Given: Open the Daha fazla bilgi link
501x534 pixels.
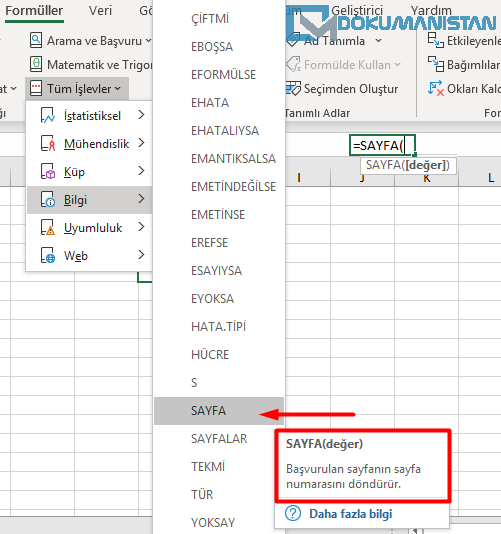Looking at the screenshot, I should (x=350, y=514).
